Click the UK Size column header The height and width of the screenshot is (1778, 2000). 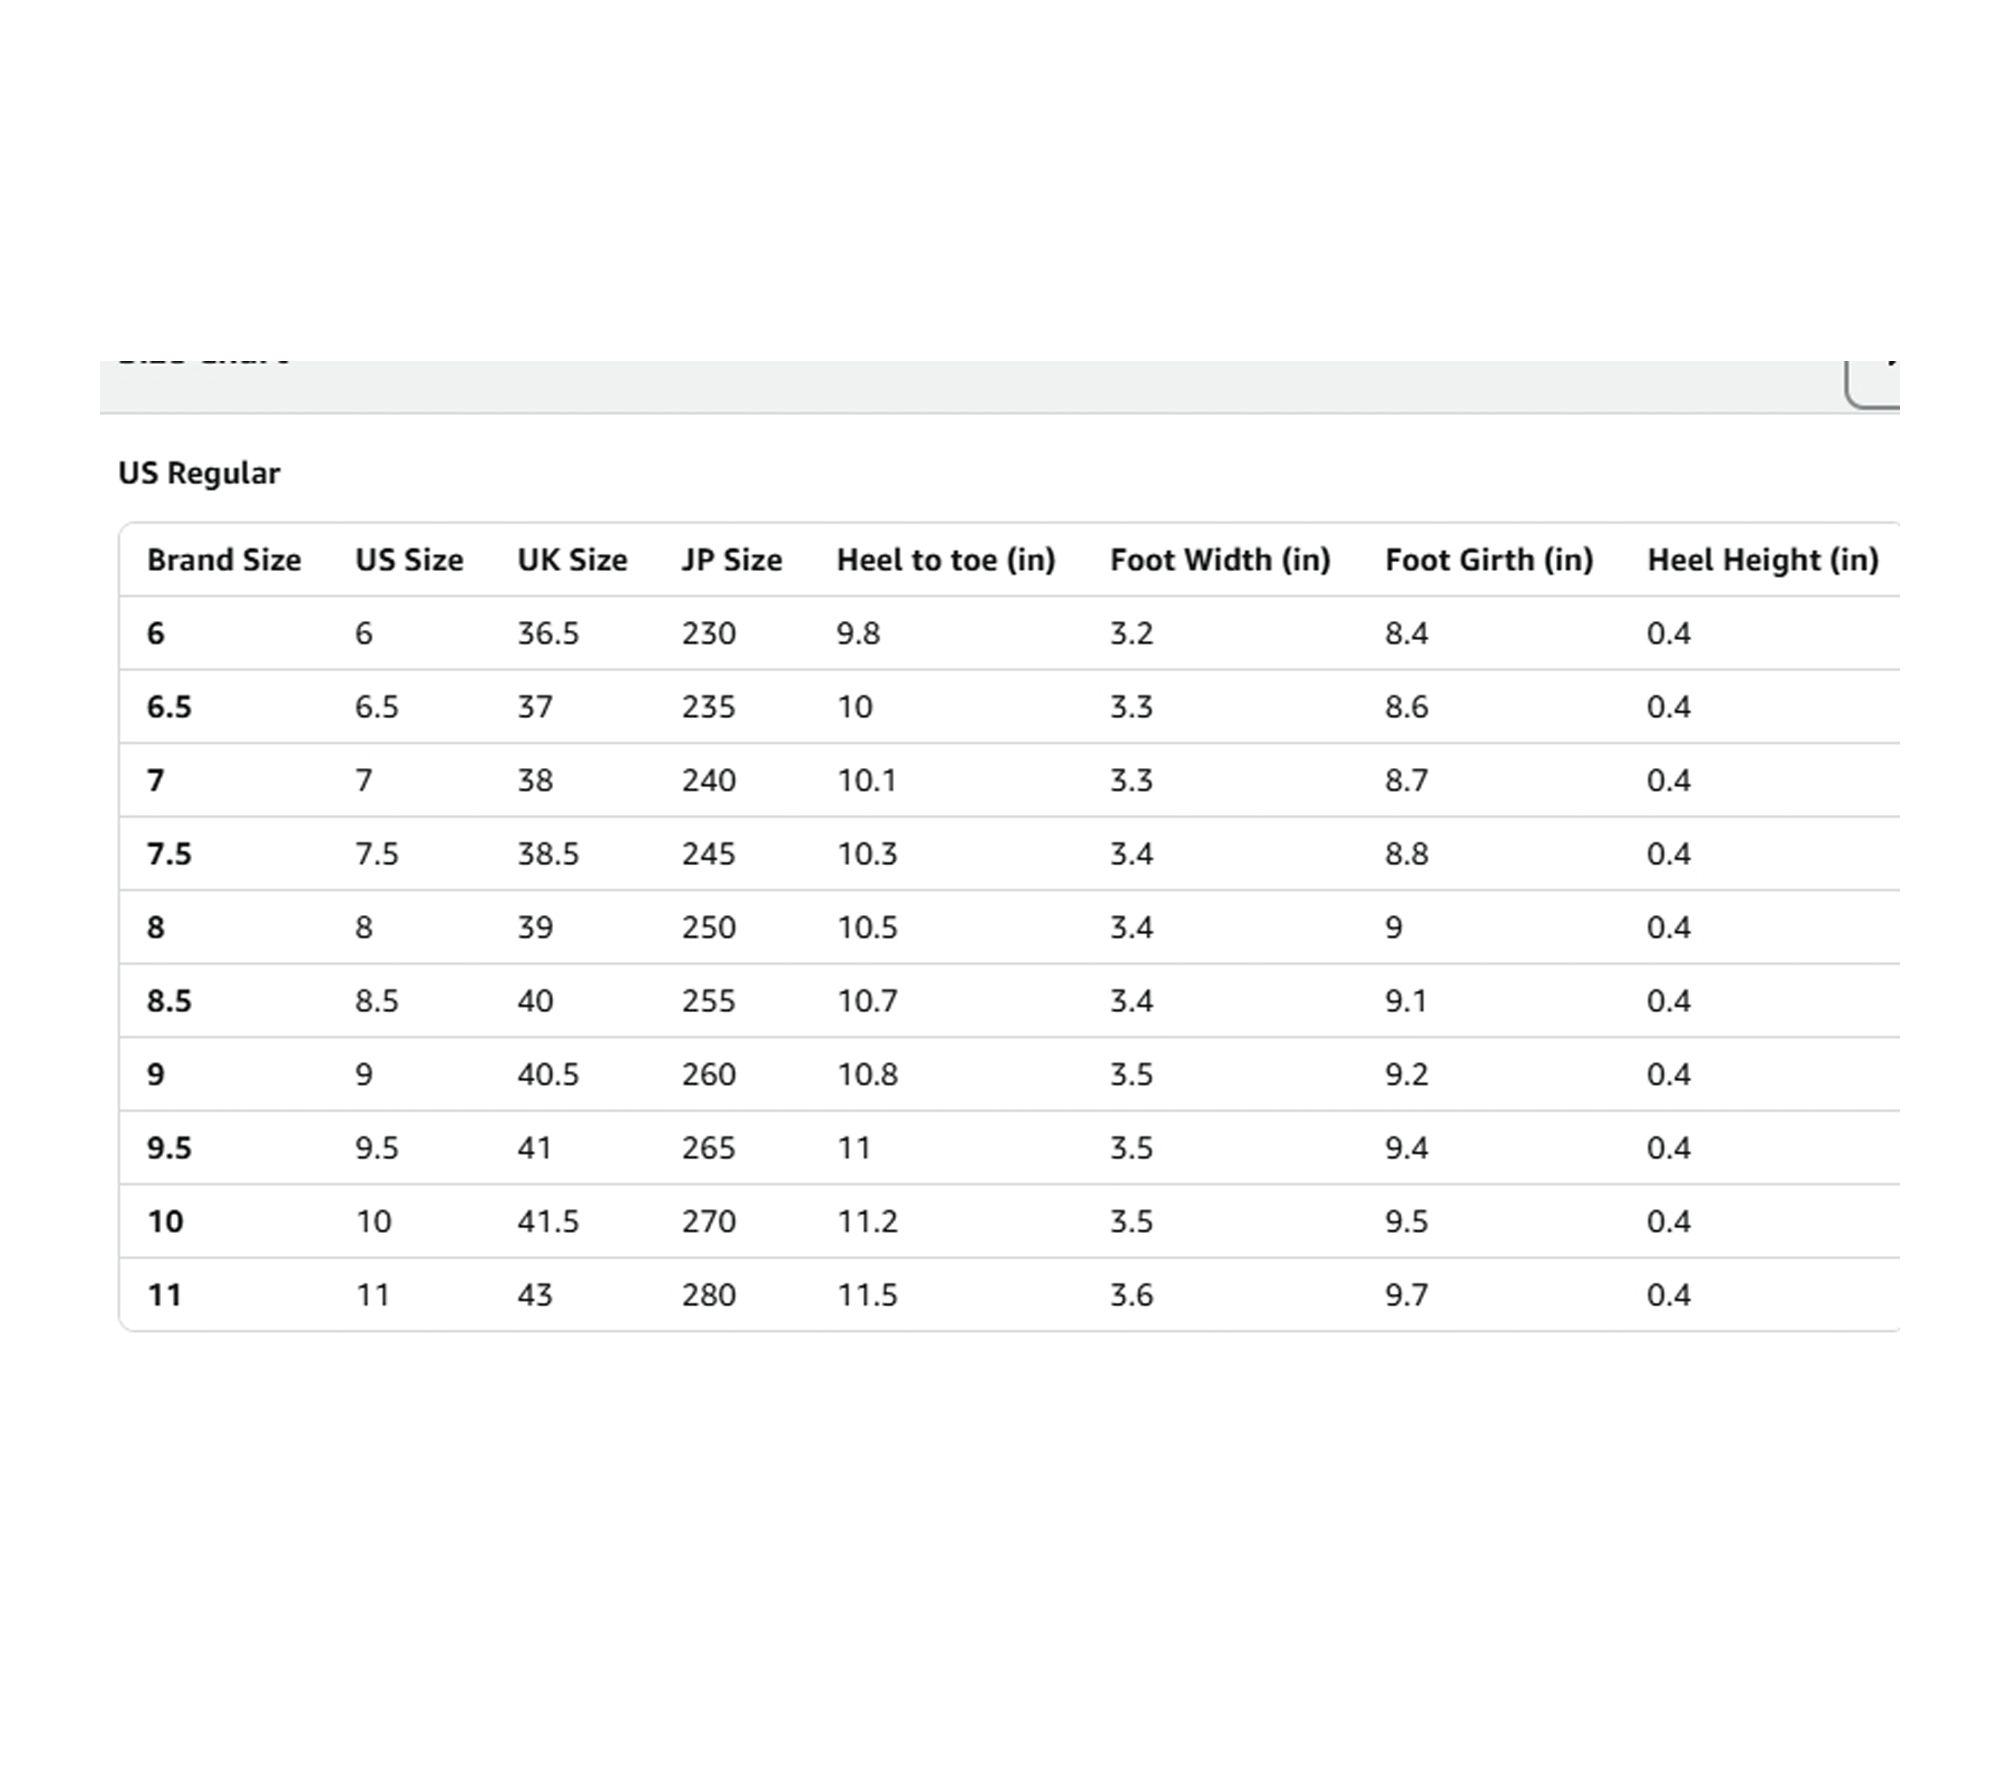(x=572, y=560)
